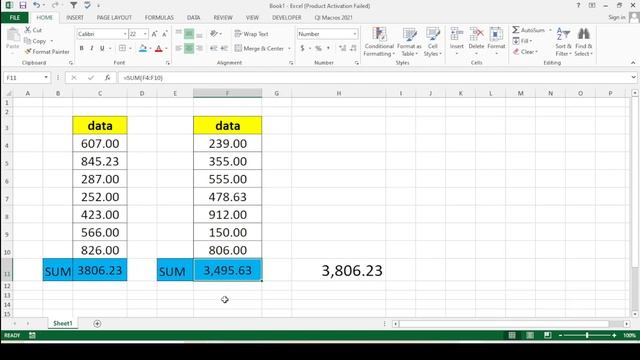Open Sort & Filter
This screenshot has height=360, width=640.
563,42
